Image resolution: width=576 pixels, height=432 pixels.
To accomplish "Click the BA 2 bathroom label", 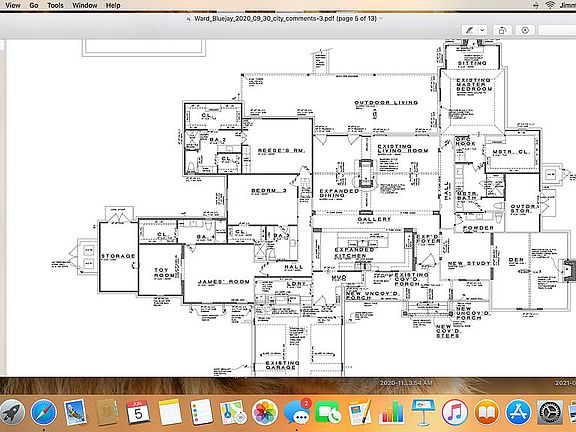I will tap(217, 140).
